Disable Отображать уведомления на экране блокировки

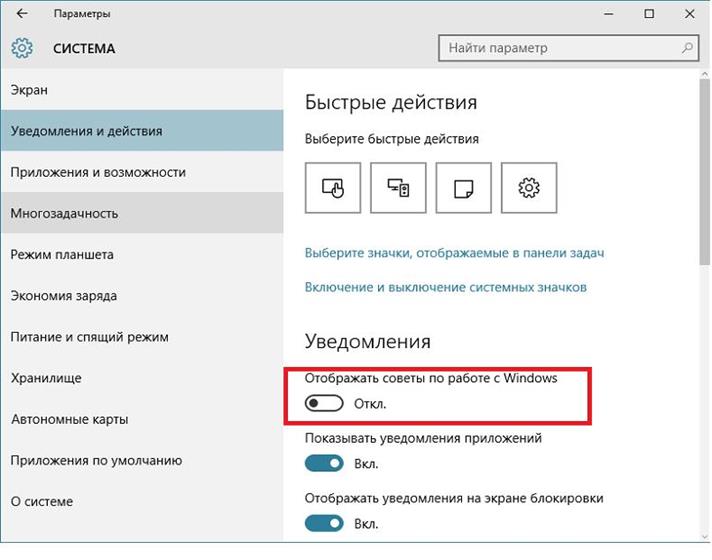click(x=324, y=523)
